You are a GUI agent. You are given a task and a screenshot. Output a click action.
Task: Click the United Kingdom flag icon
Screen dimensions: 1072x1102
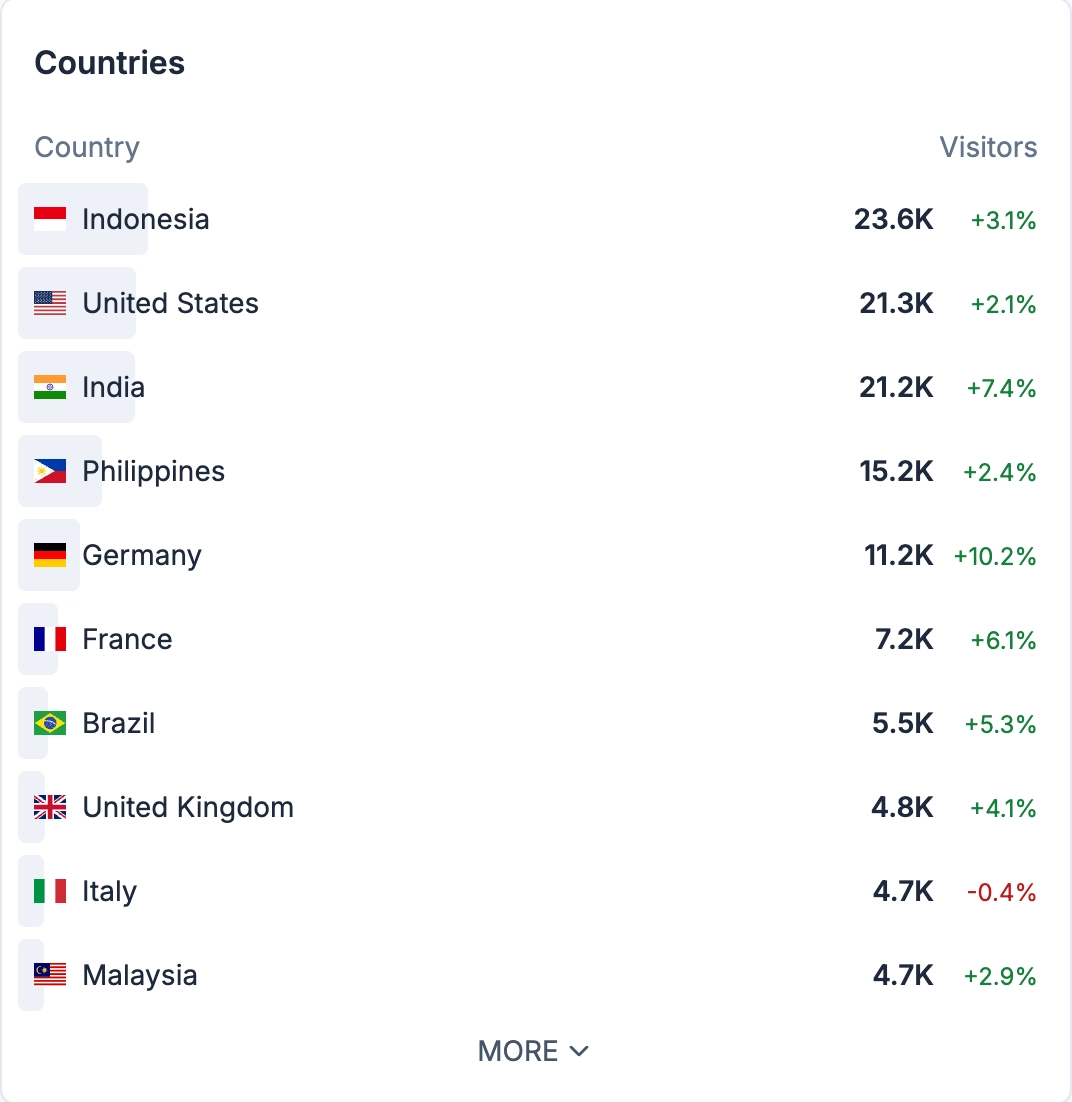pyautogui.click(x=47, y=807)
